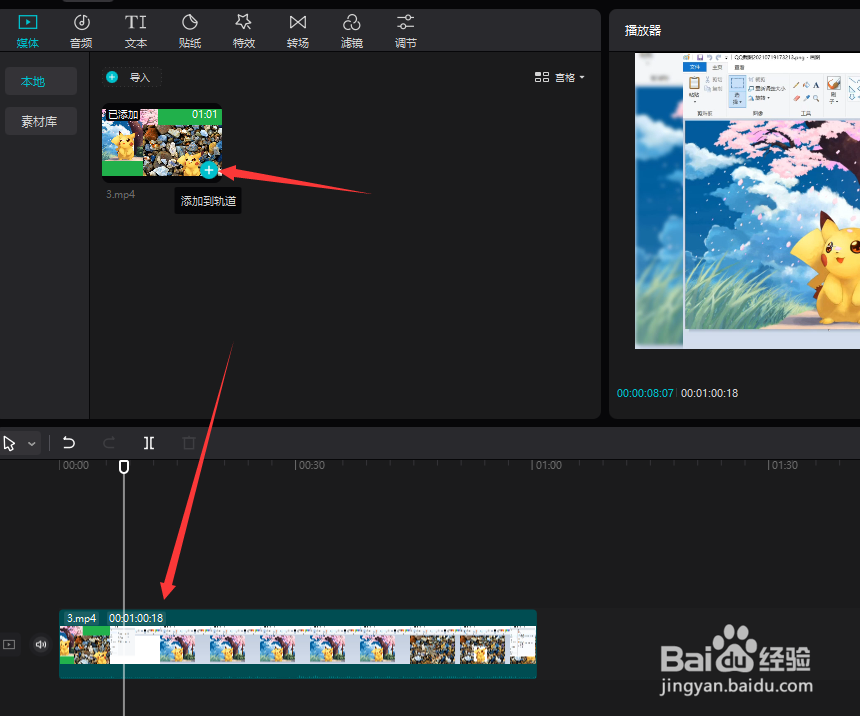Click the delete trash icon
860x716 pixels.
coord(189,443)
